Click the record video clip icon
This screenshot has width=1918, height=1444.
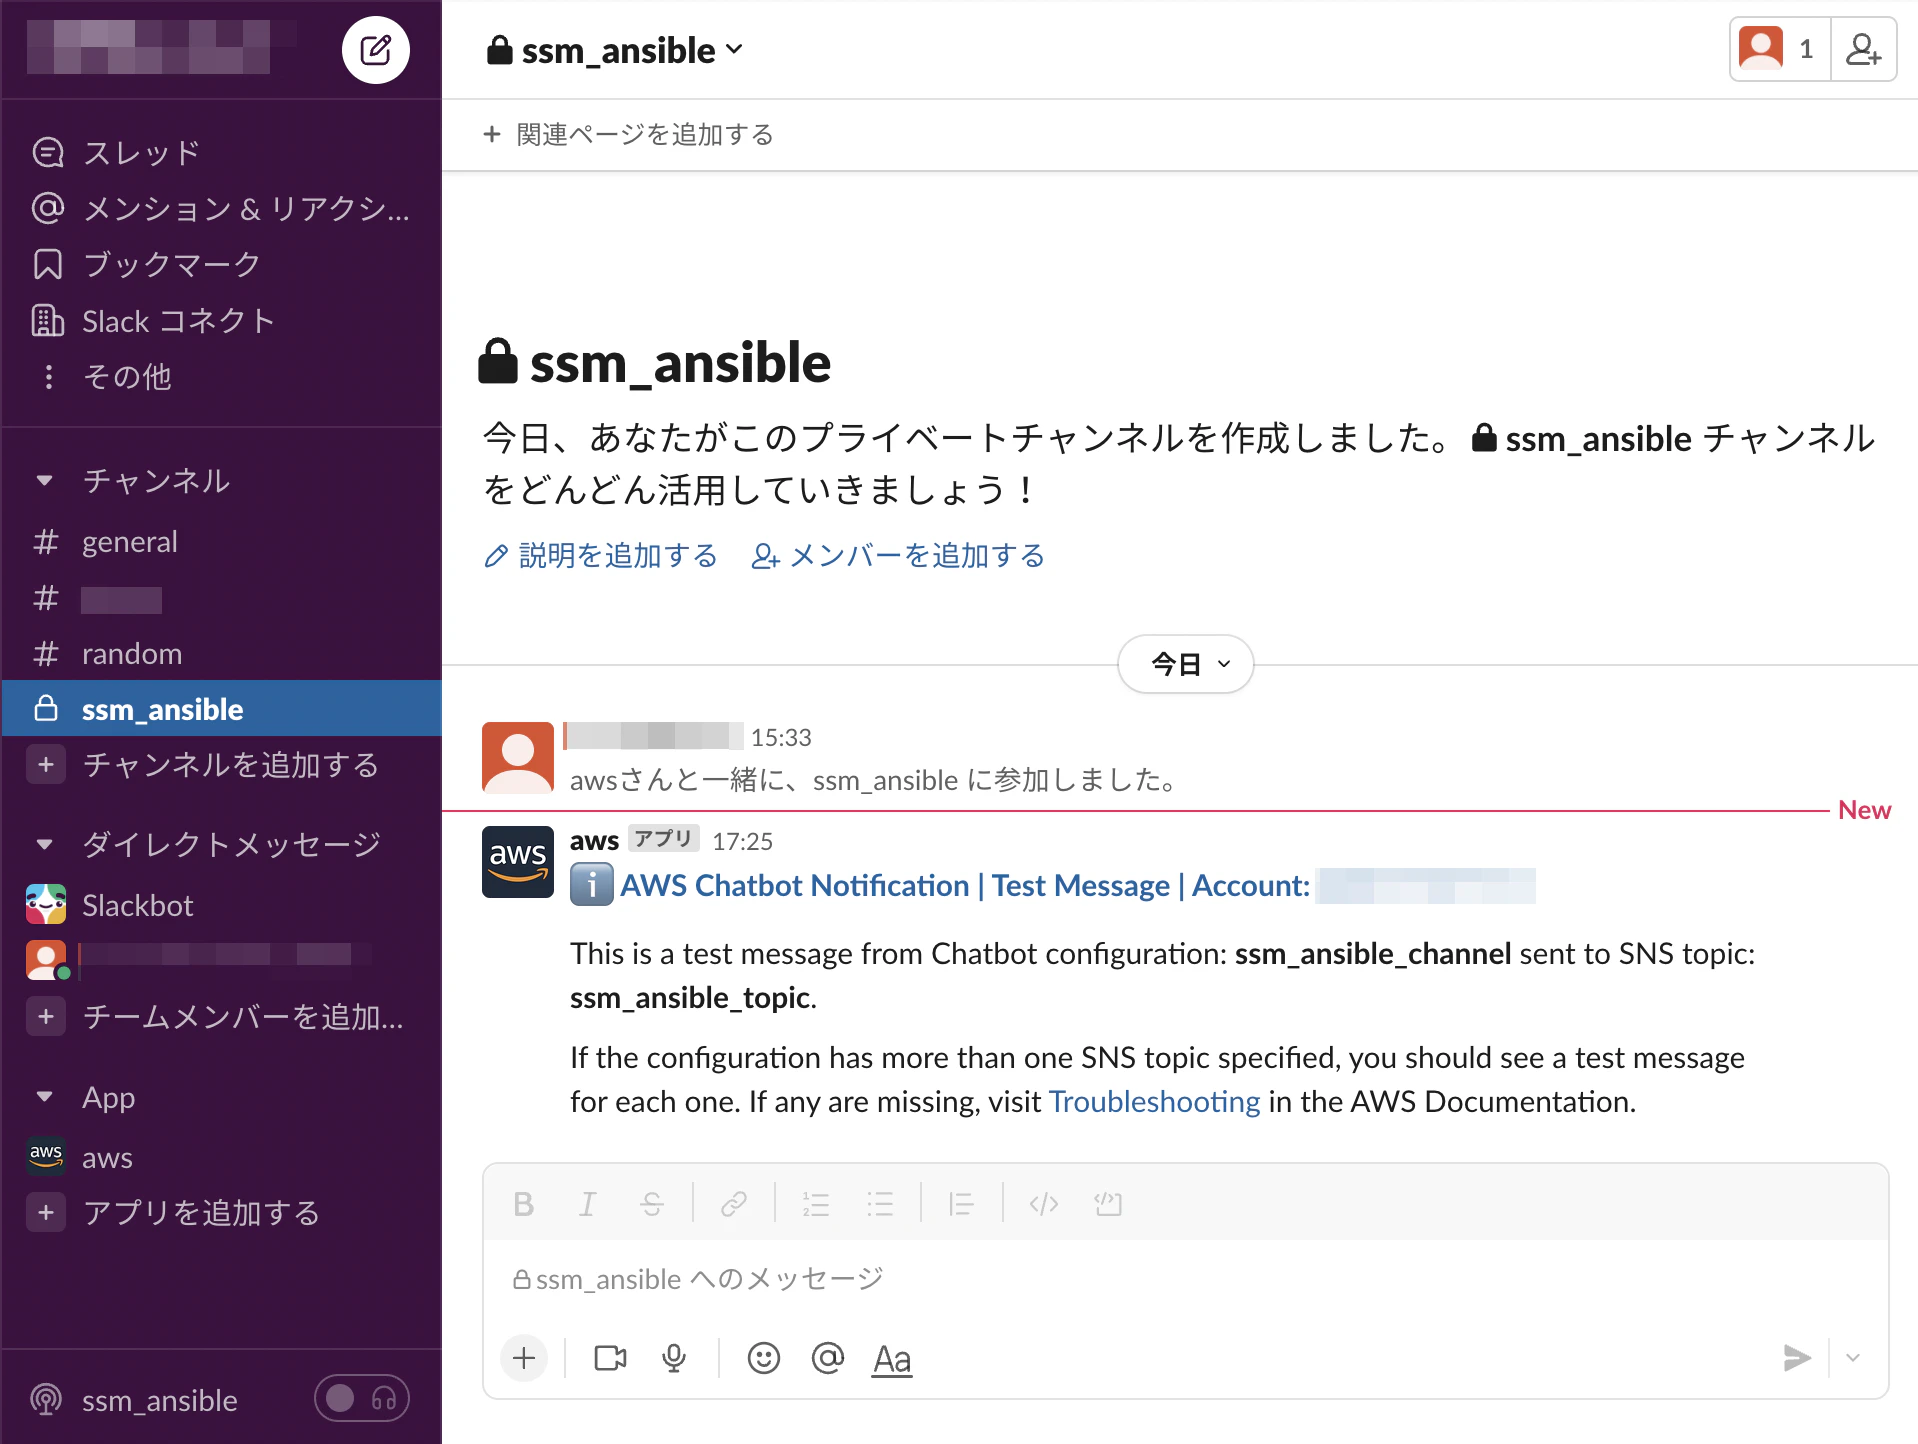(610, 1358)
